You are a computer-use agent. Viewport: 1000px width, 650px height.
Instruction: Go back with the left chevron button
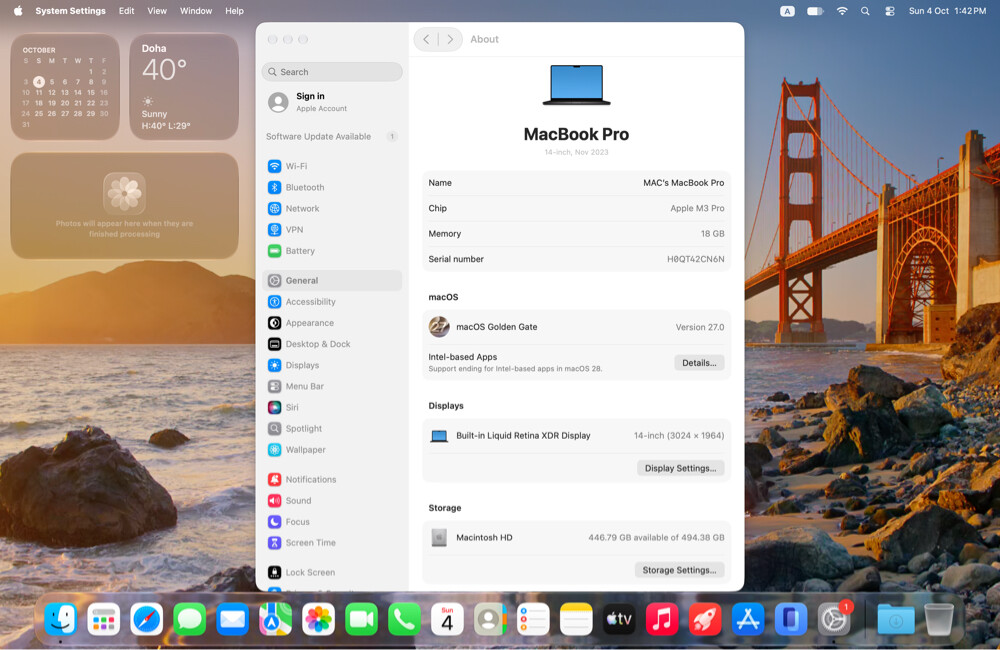(426, 40)
